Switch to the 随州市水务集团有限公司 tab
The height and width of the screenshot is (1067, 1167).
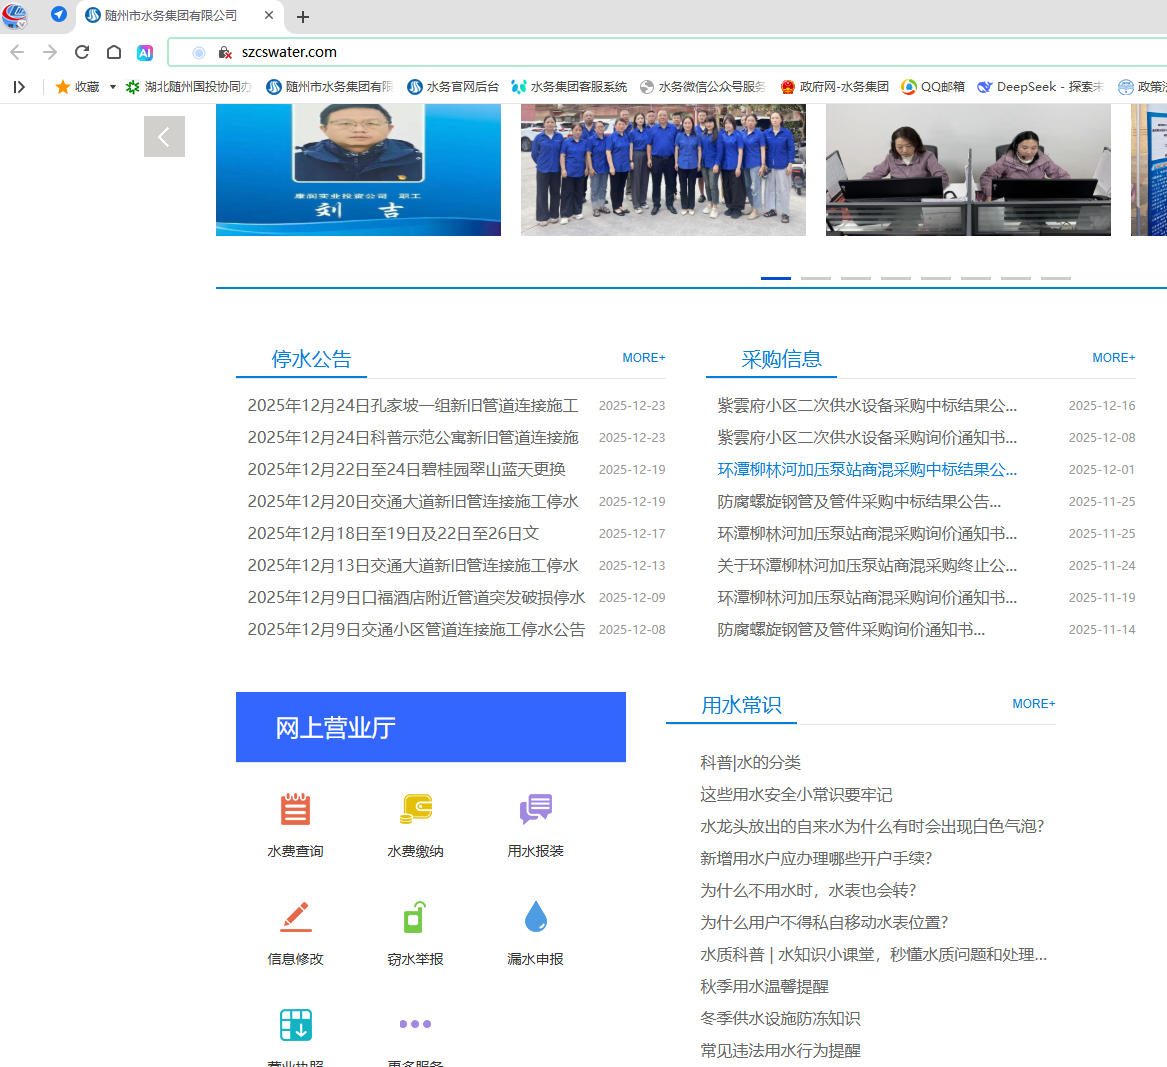[x=170, y=16]
